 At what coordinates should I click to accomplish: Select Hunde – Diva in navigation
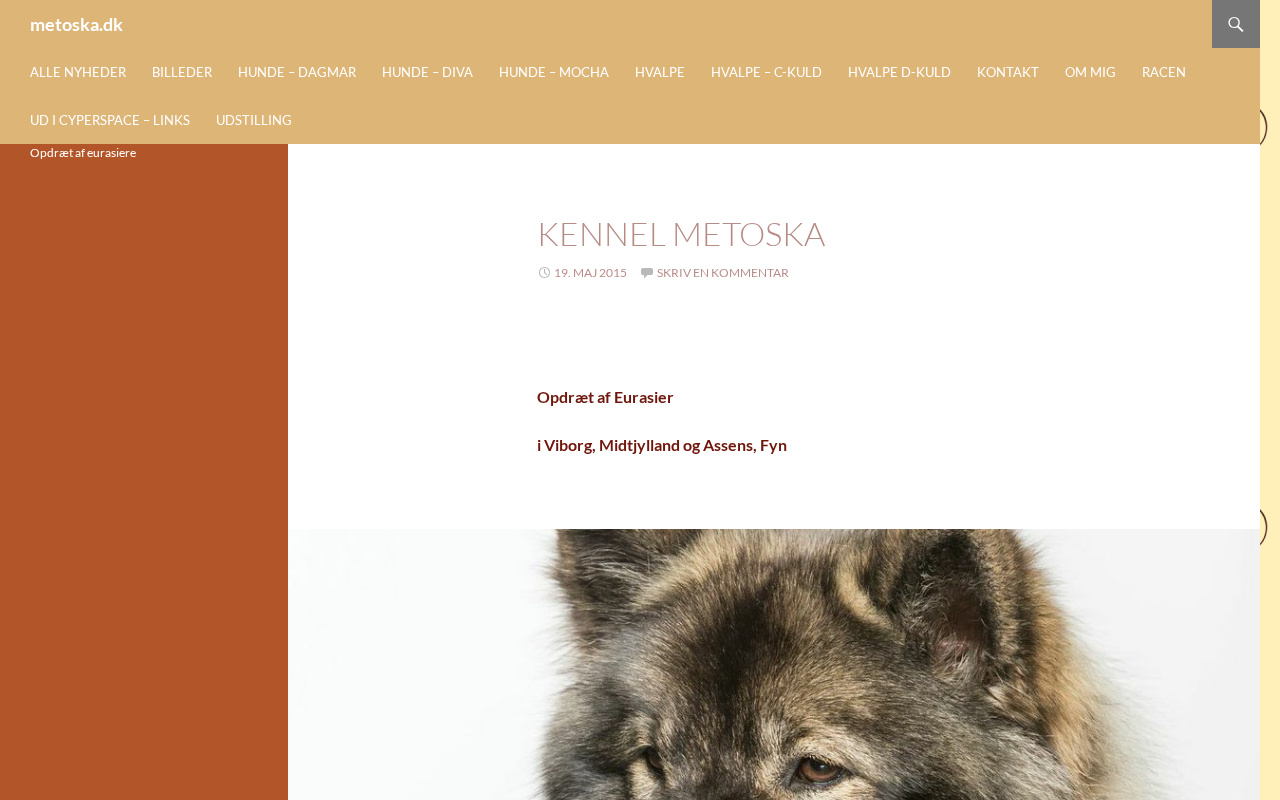(427, 72)
